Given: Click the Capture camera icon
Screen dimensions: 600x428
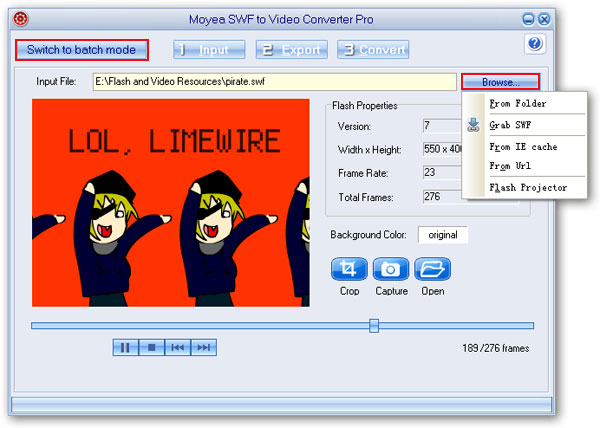Looking at the screenshot, I should 391,269.
